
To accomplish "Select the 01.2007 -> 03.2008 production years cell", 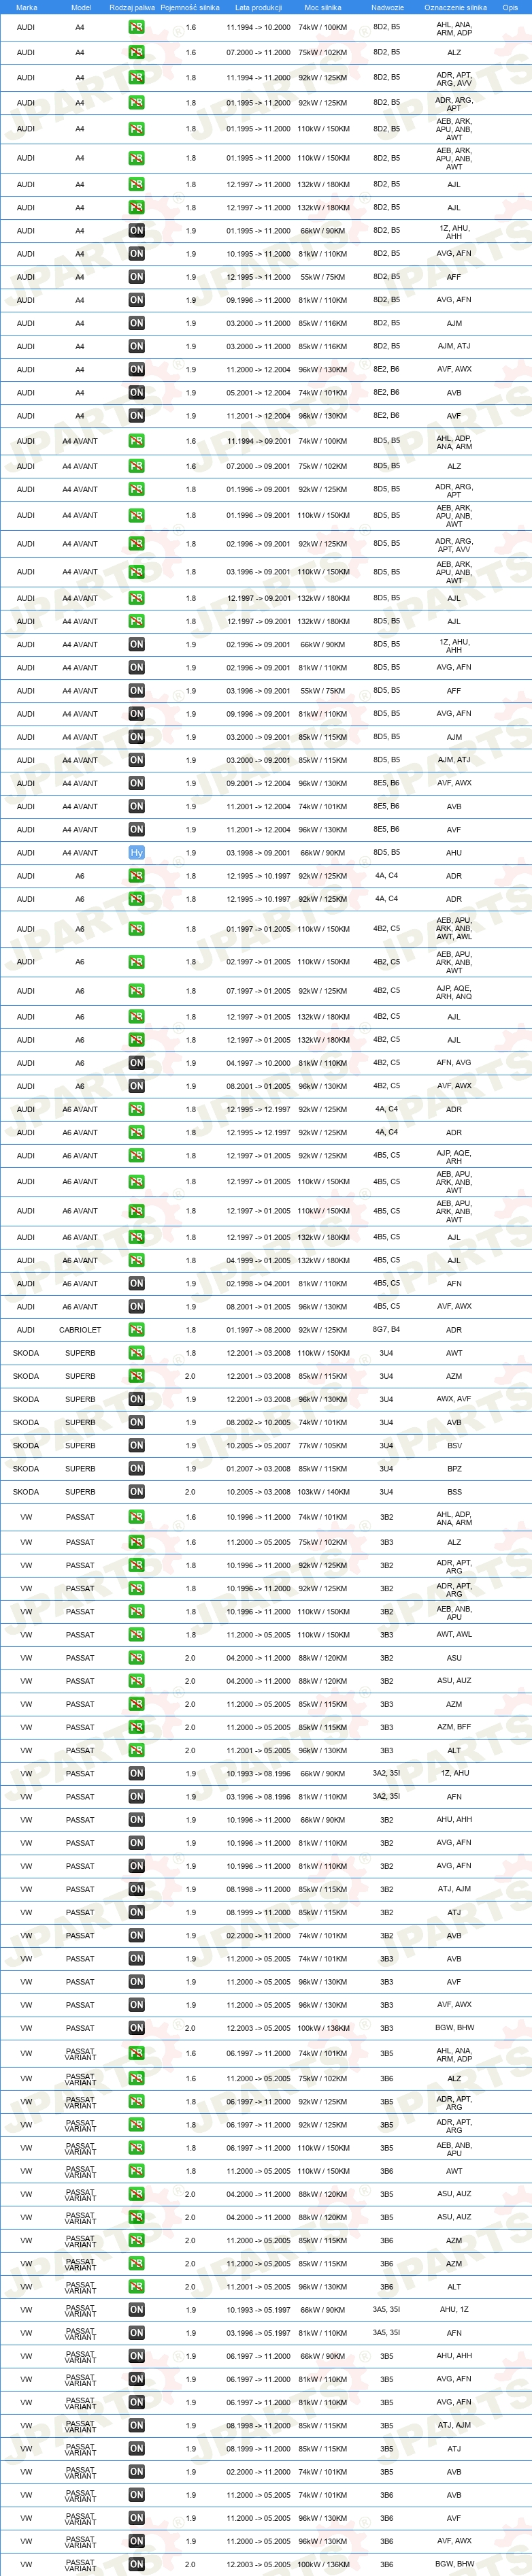I will (258, 1469).
